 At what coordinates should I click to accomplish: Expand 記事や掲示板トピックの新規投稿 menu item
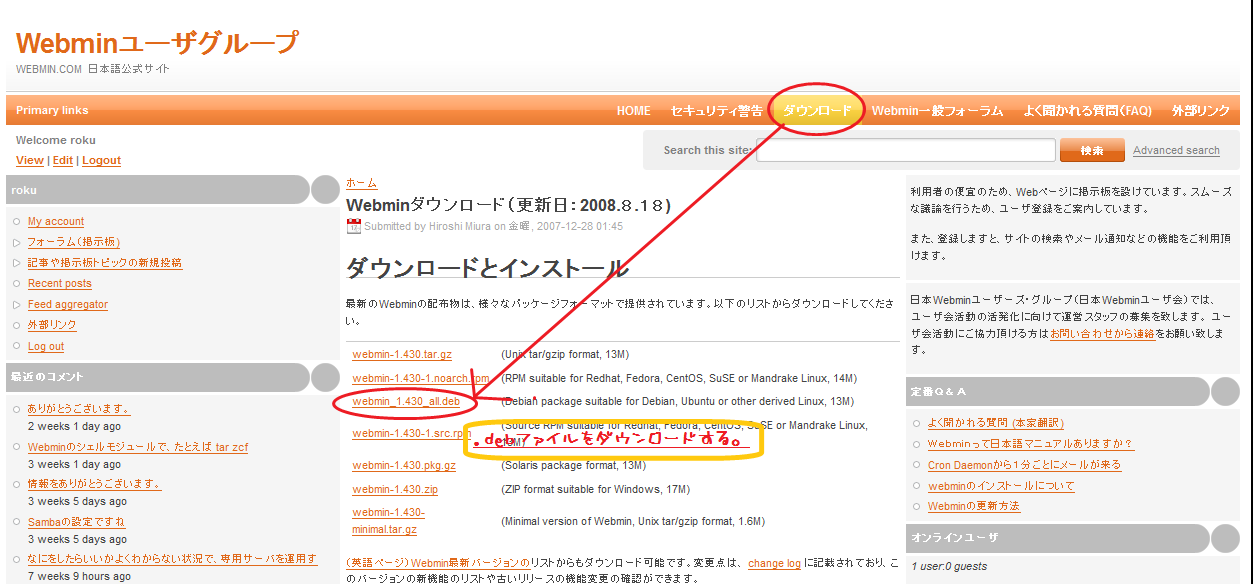pos(105,263)
